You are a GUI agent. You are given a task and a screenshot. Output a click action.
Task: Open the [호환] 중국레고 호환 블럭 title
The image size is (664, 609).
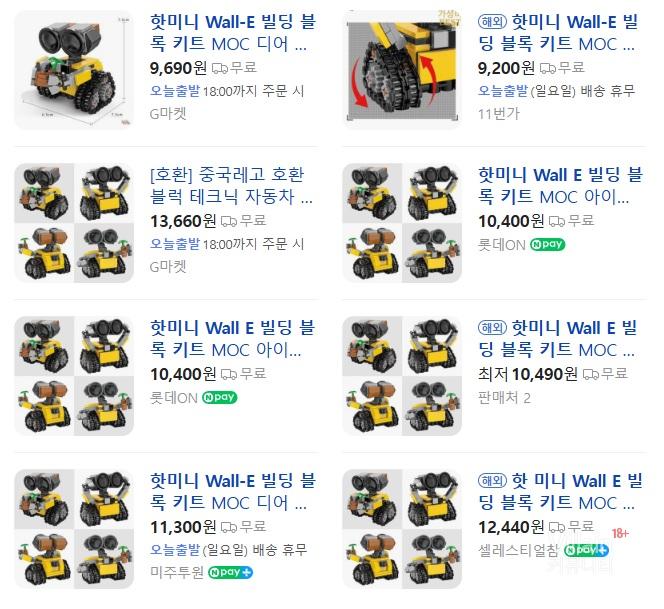[x=231, y=186]
